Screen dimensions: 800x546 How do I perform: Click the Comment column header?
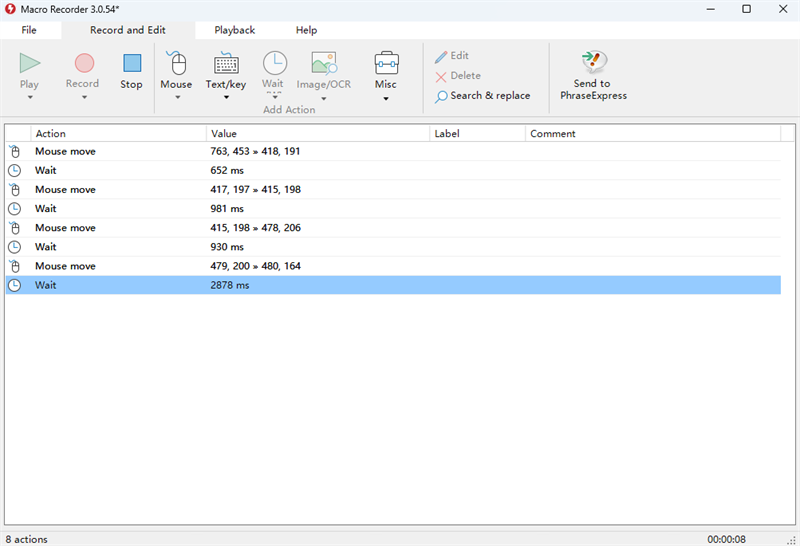tap(553, 133)
